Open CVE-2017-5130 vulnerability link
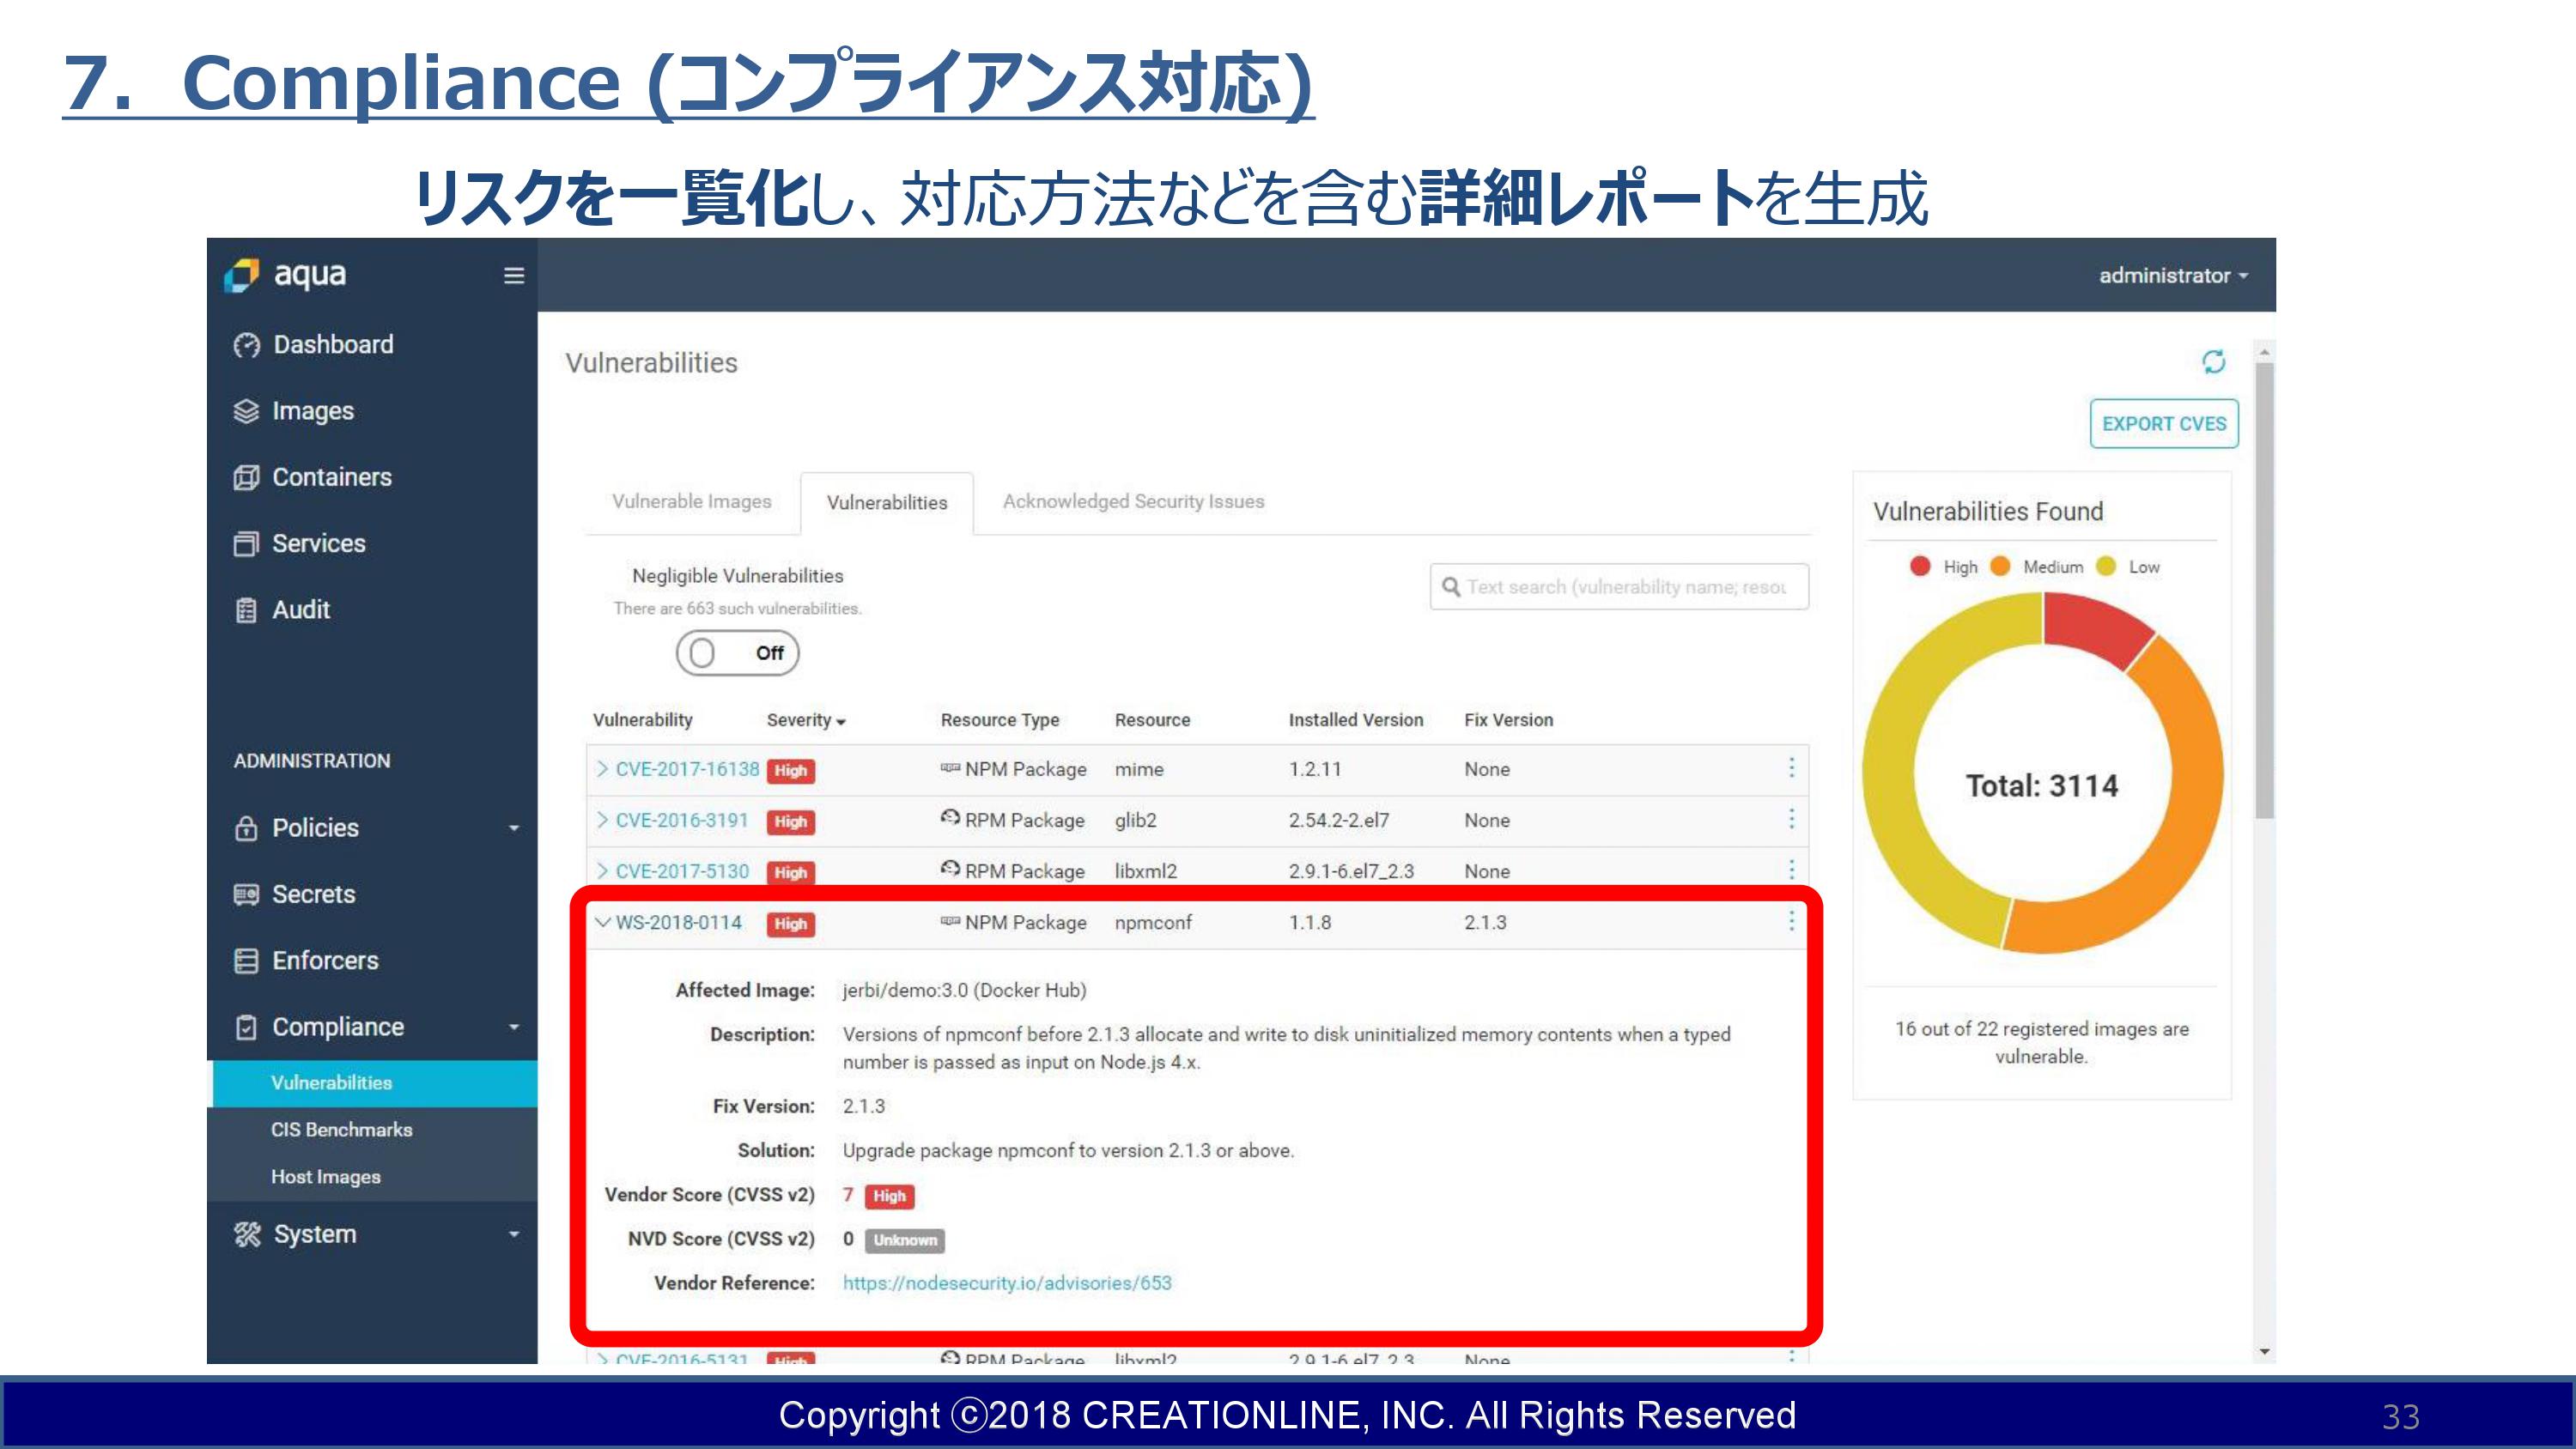Screen dimensions: 2576x1449 click(681, 871)
